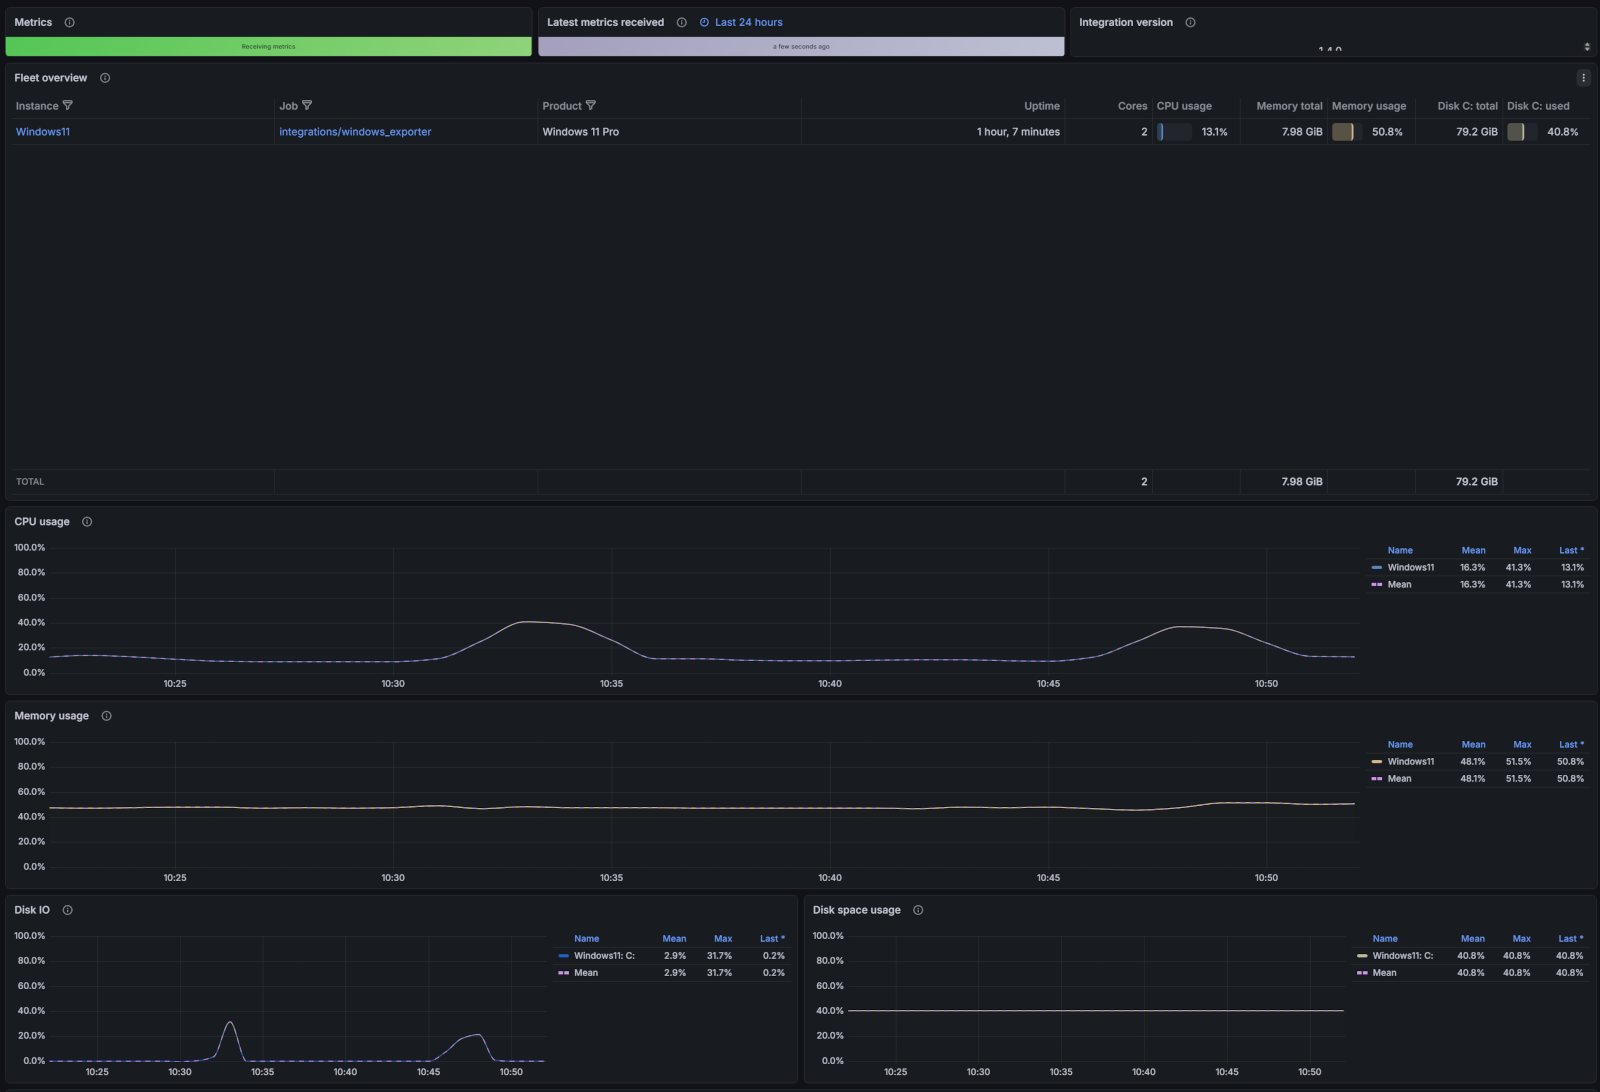Click the Mean series color swatch in CPU legend
This screenshot has width=1600, height=1092.
tap(1378, 584)
